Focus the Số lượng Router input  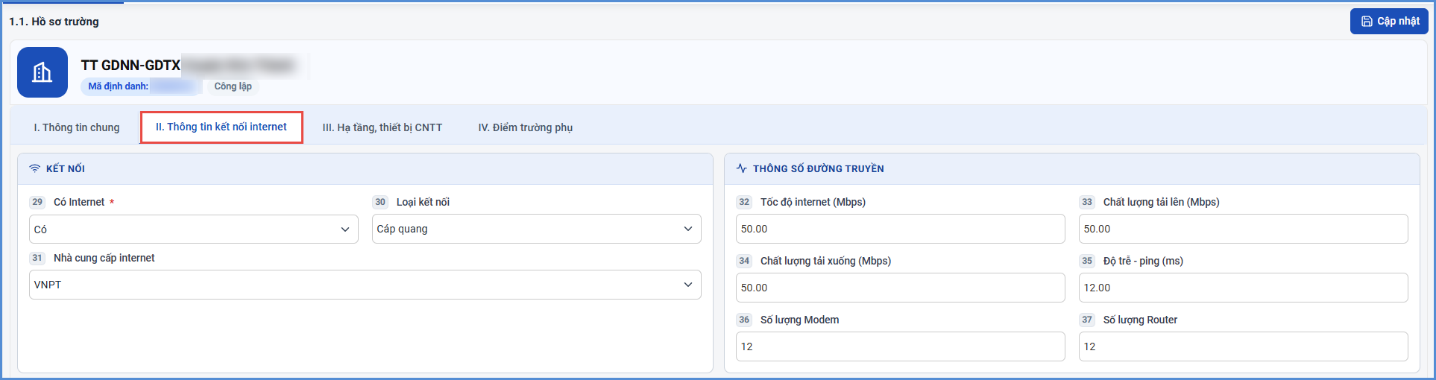1243,346
